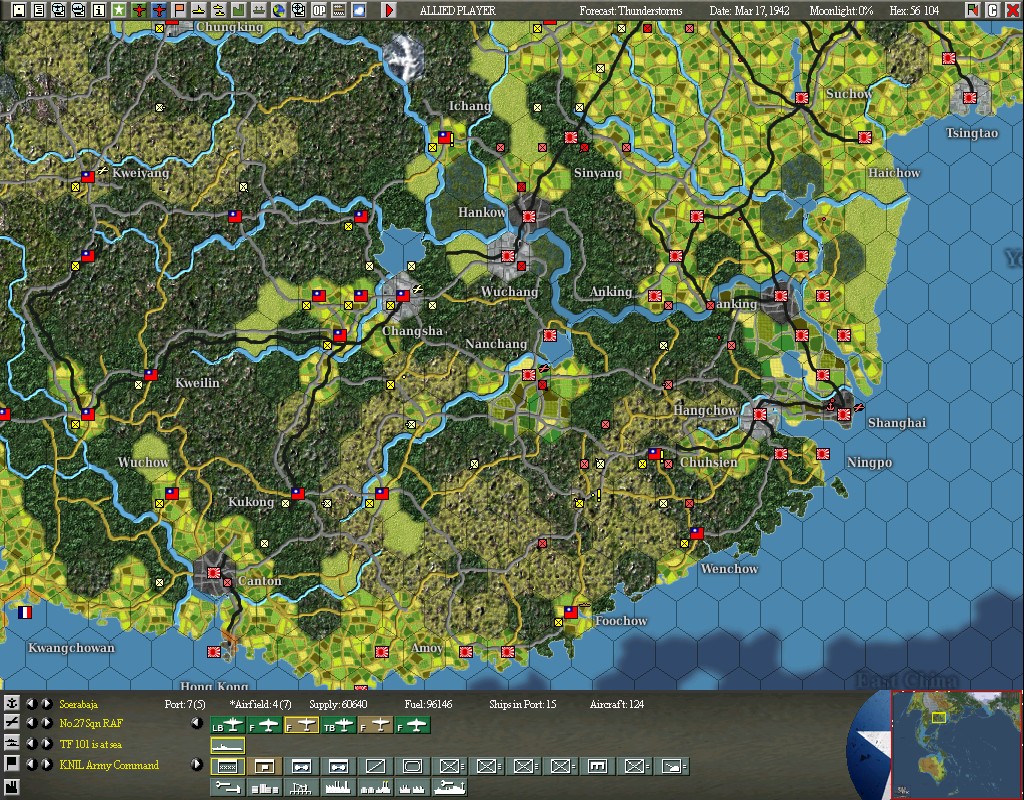
Task: Click the Chinese unit counter at Foochow
Action: point(571,612)
